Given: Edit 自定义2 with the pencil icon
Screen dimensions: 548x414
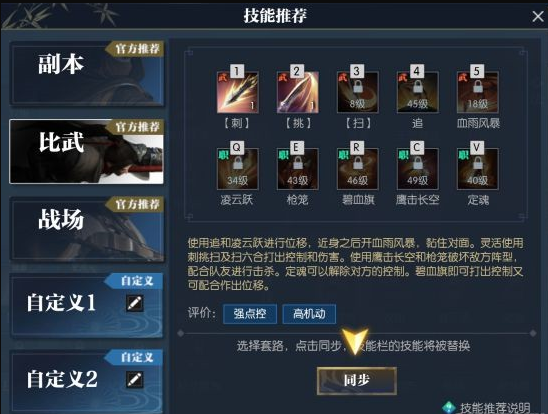Looking at the screenshot, I should pyautogui.click(x=135, y=379).
